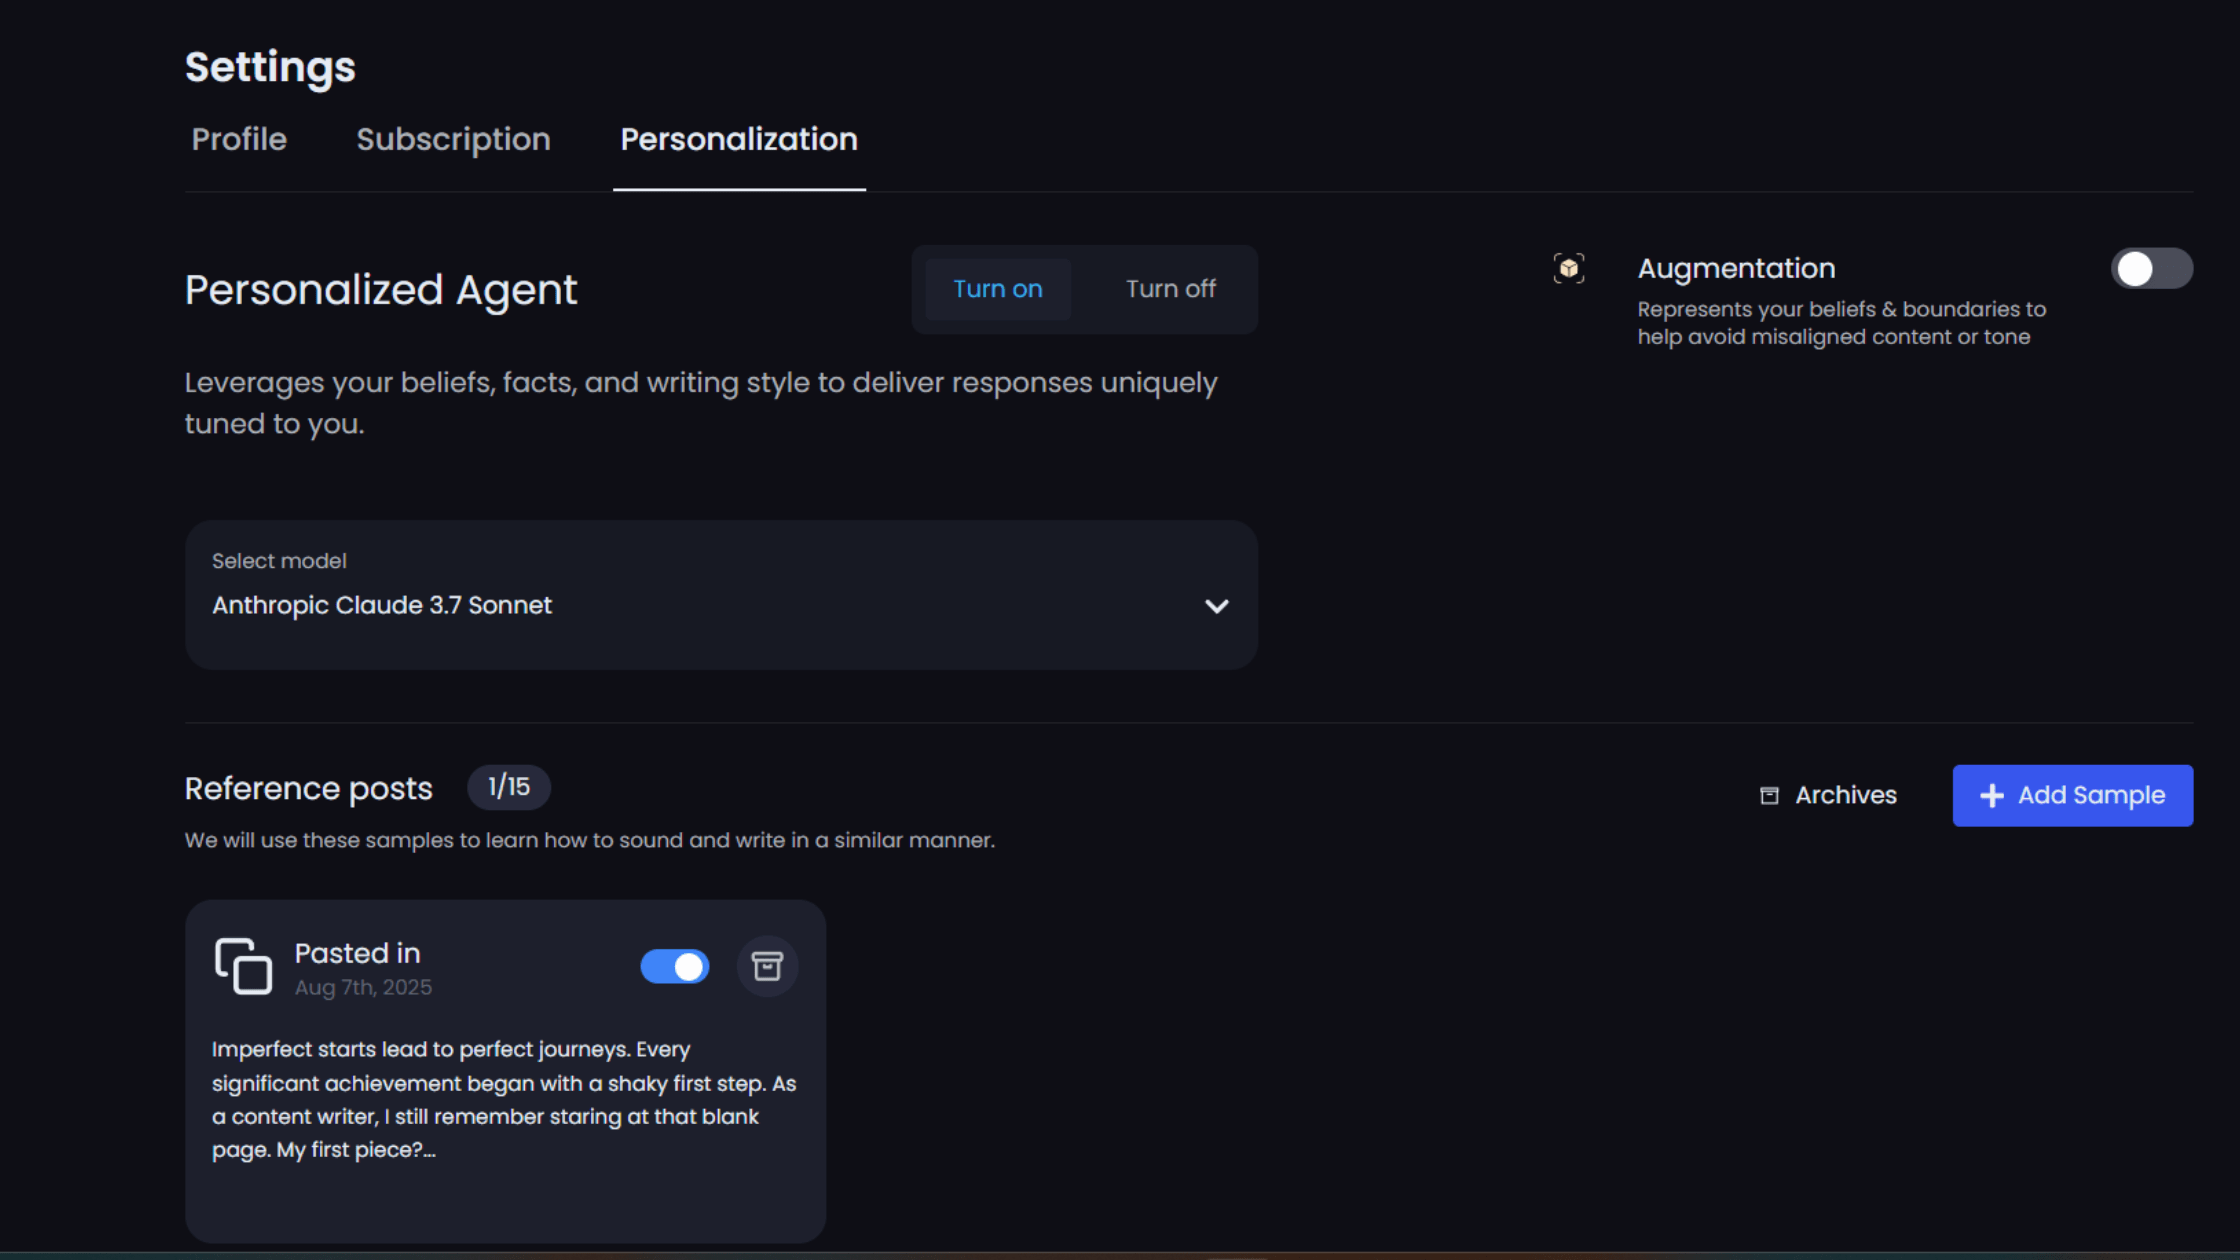Select Turn on for Personalized Agent
2240x1260 pixels.
[997, 289]
